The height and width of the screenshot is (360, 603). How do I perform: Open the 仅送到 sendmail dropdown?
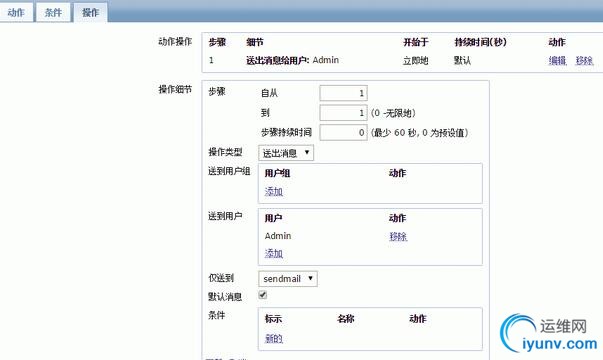[x=288, y=279]
